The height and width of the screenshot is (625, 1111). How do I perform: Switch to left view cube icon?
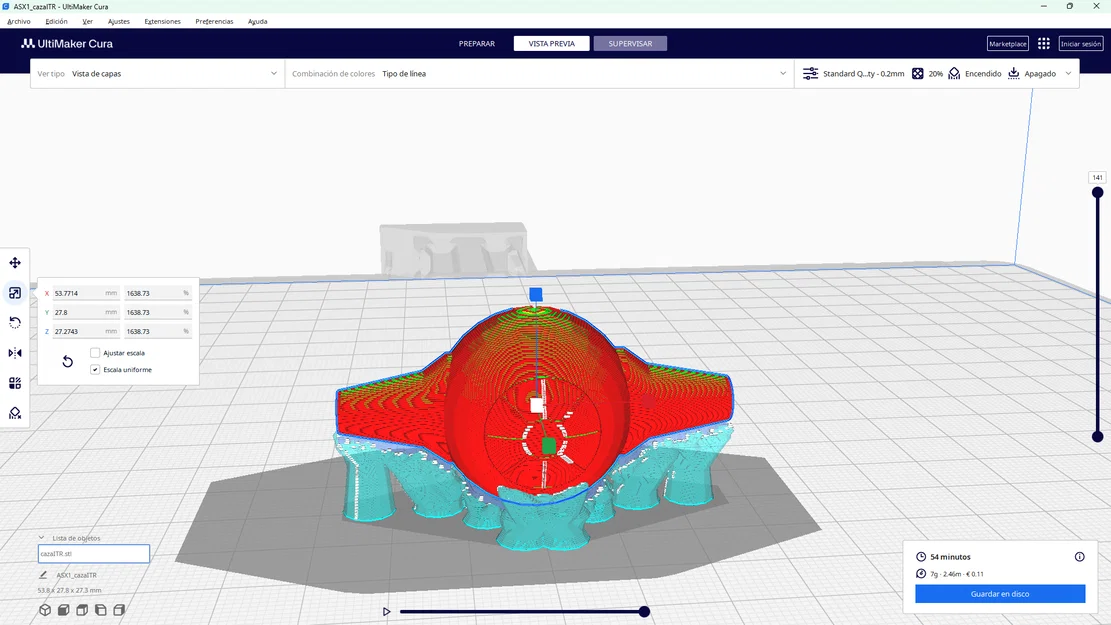click(101, 609)
